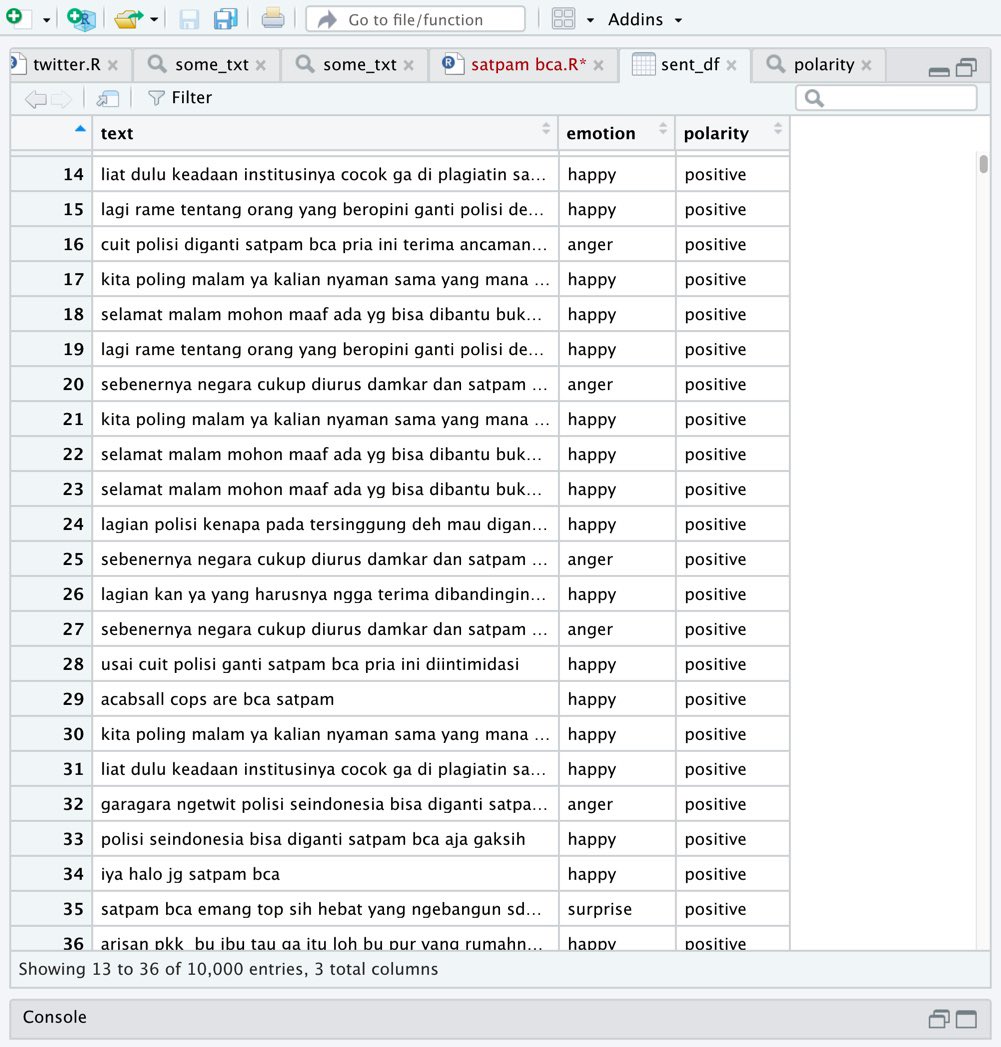Sort by the emotion column header
Image resolution: width=1001 pixels, height=1047 pixels.
[617, 132]
